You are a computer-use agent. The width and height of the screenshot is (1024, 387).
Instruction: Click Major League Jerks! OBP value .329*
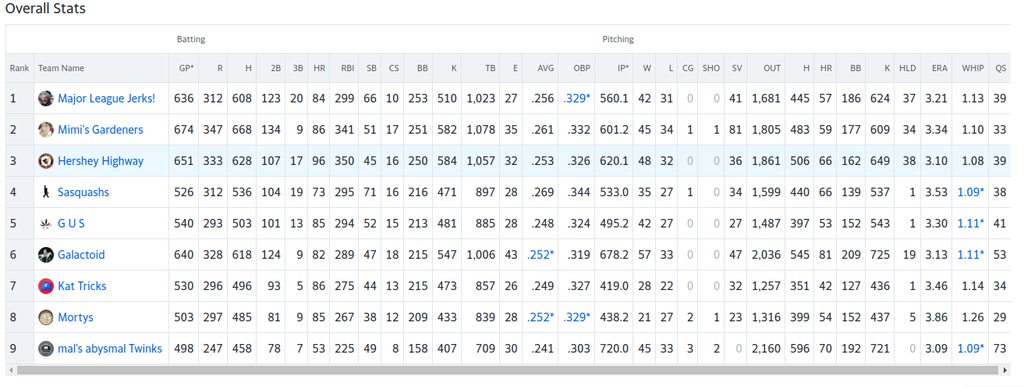point(577,99)
